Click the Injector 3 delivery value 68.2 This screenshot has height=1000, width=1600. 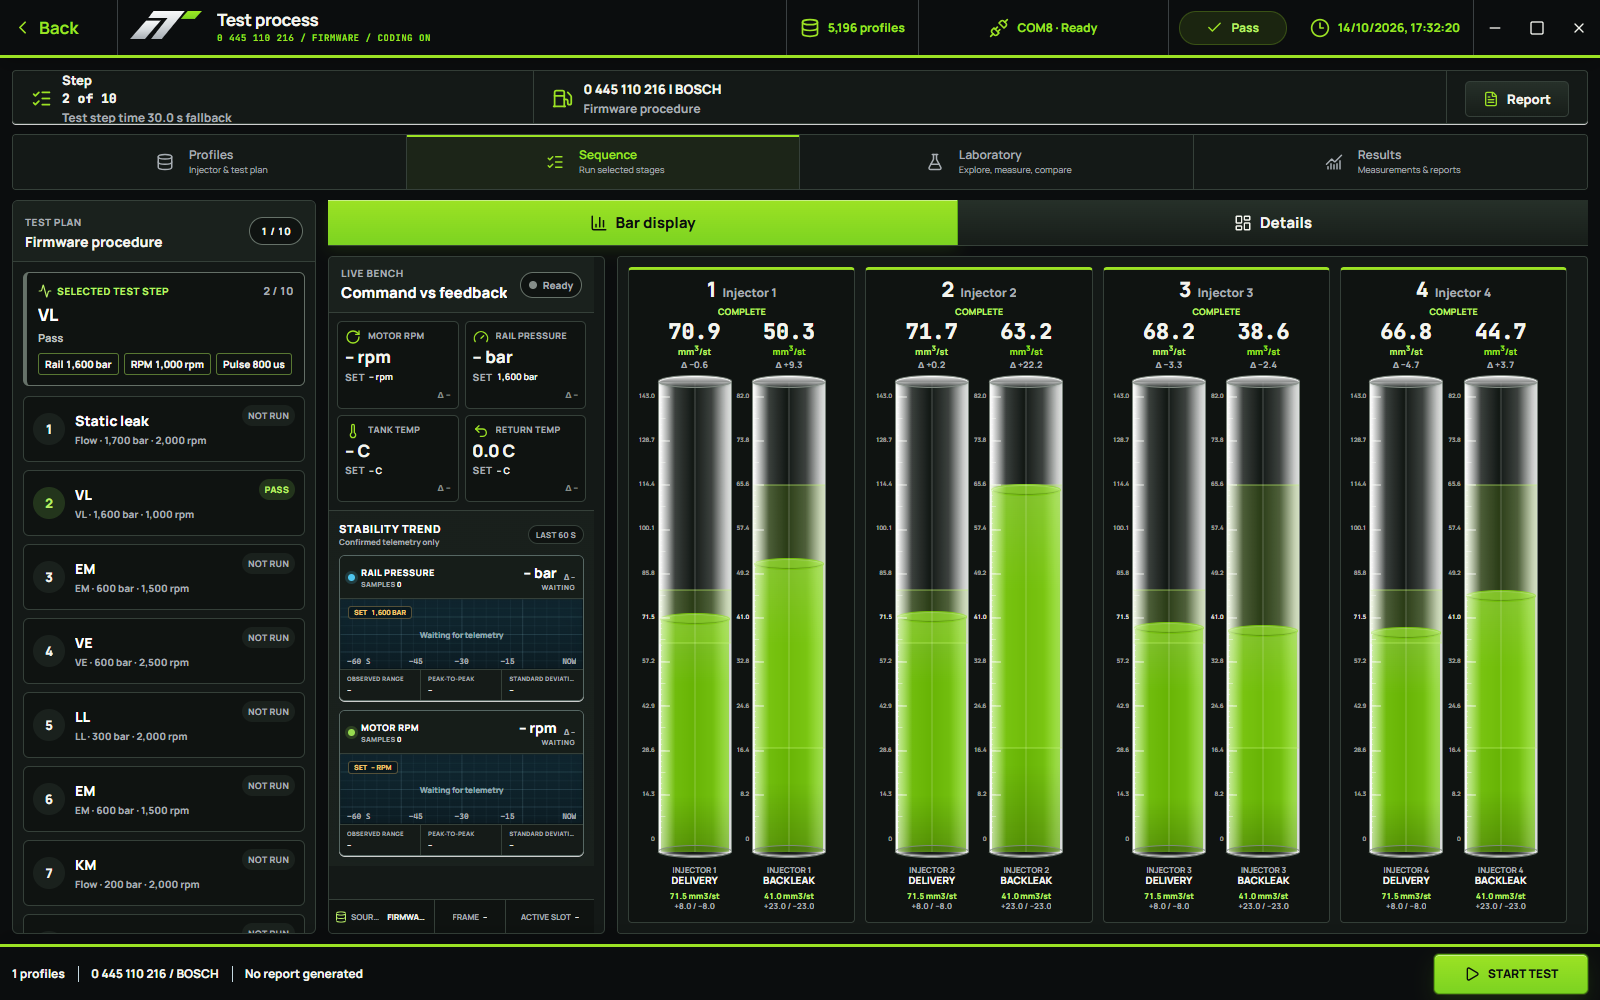coord(1169,331)
